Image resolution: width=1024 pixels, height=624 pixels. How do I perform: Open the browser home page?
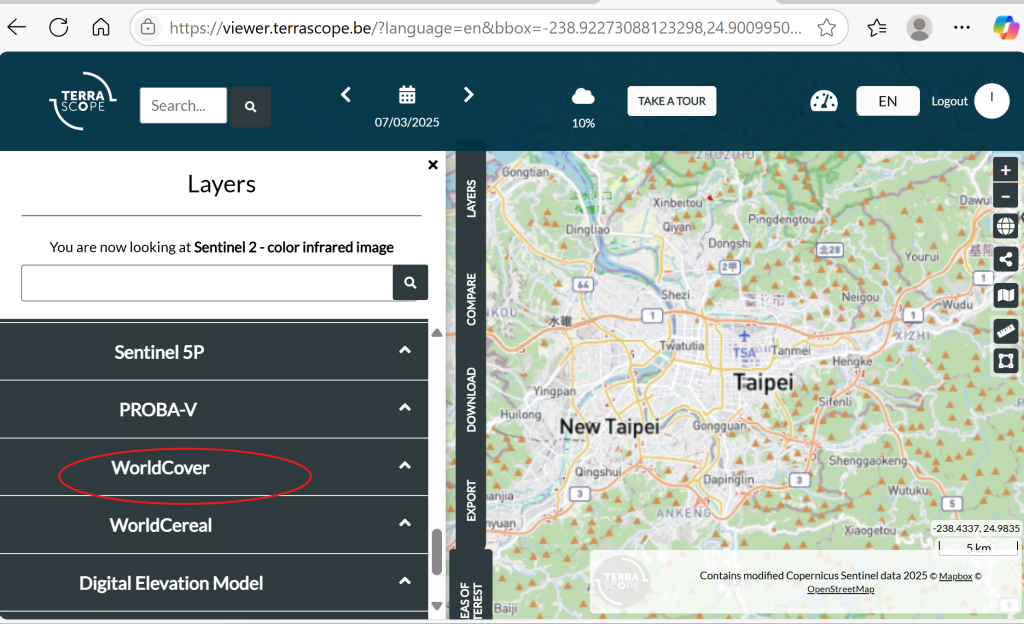click(101, 27)
